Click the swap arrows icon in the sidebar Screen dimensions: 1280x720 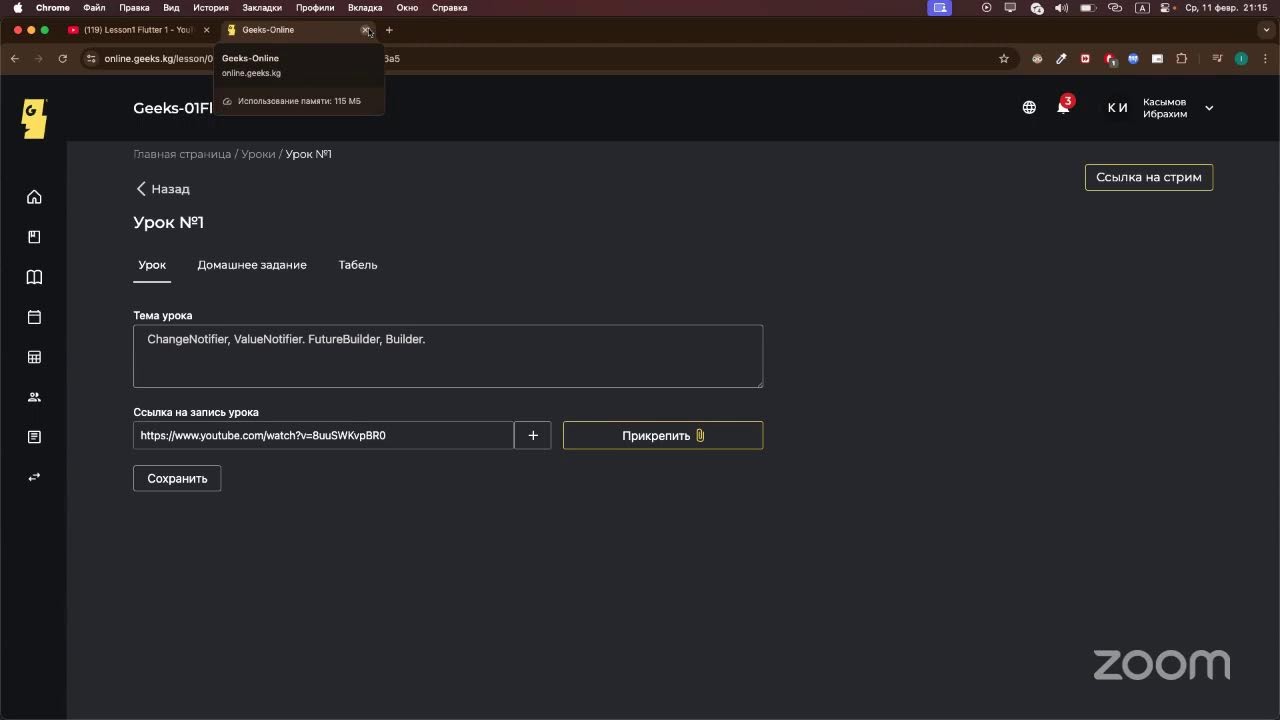[34, 477]
